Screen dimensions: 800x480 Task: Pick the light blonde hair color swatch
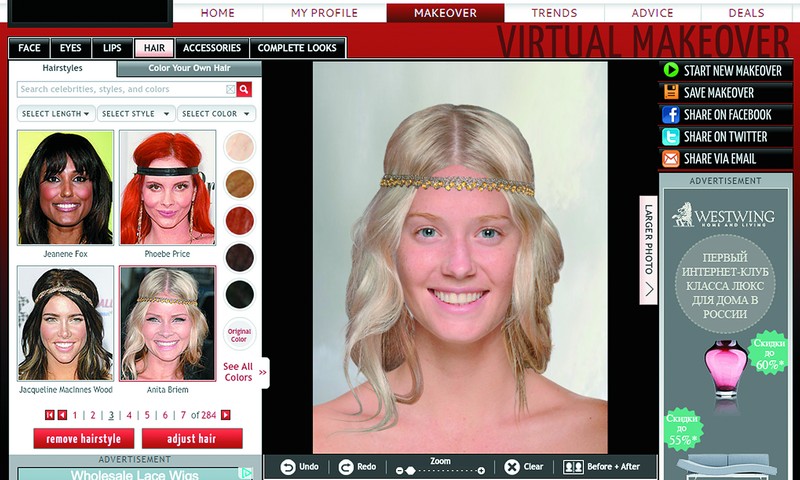pyautogui.click(x=239, y=147)
